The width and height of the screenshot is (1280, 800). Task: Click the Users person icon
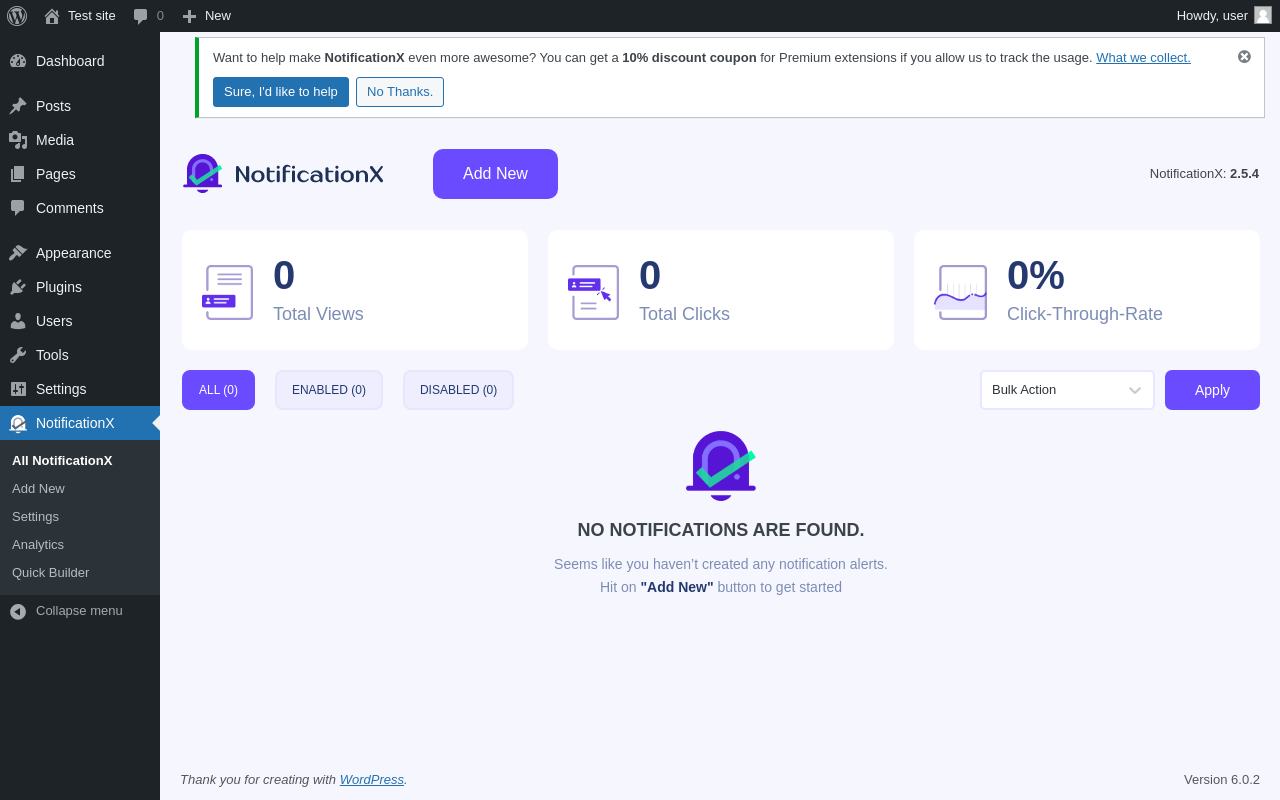(18, 321)
